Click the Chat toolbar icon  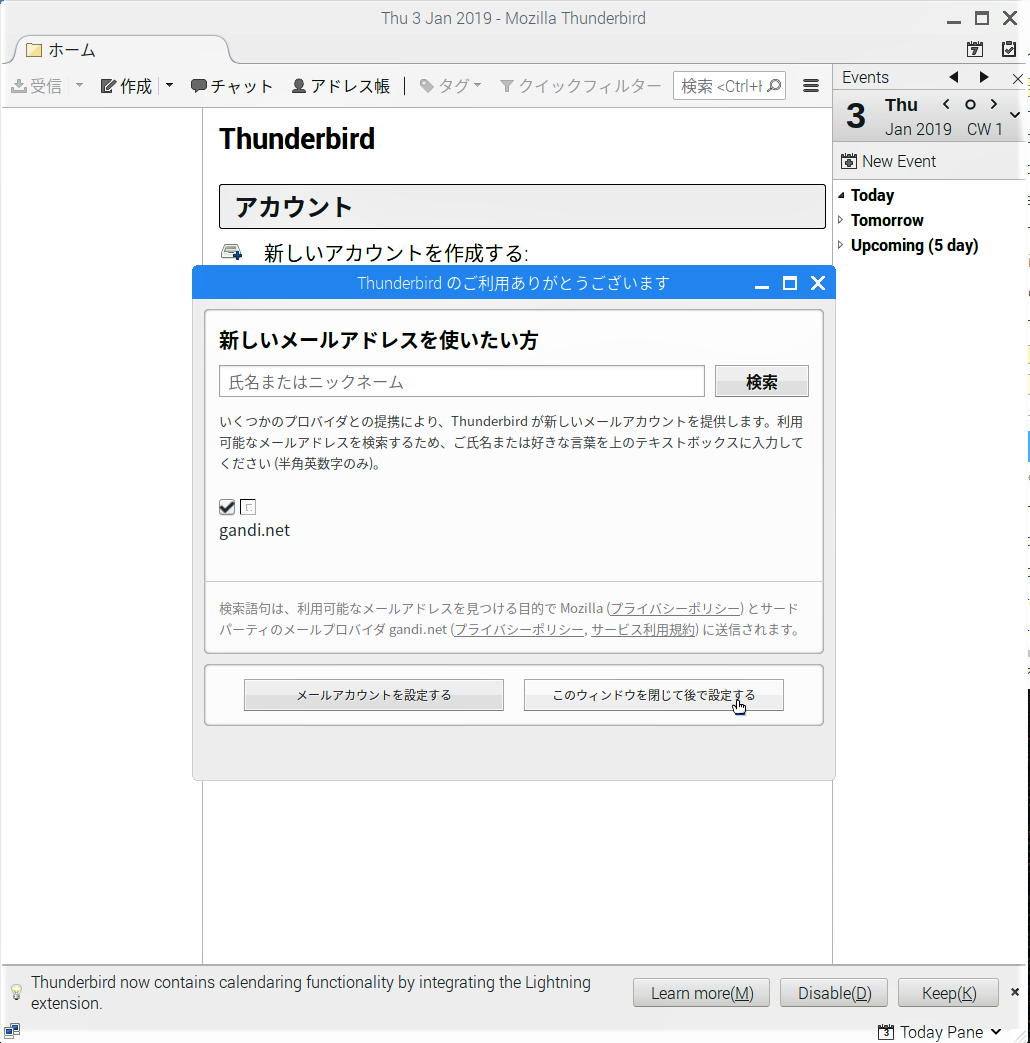click(x=231, y=86)
